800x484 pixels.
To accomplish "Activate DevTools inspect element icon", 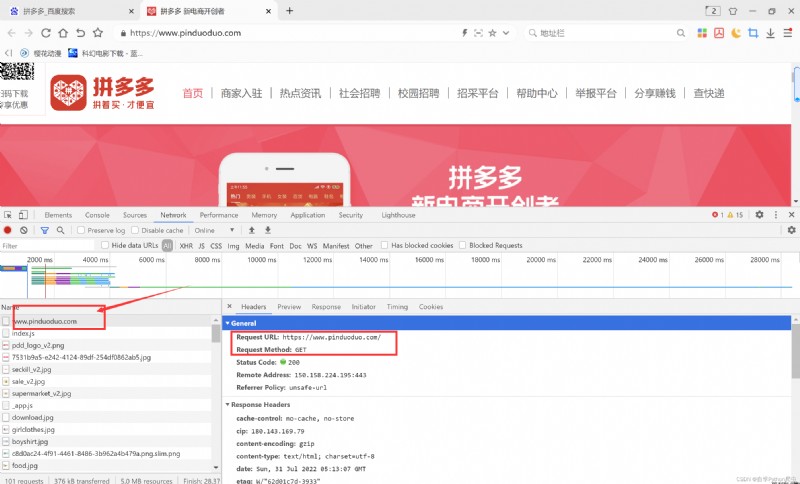I will [x=8, y=215].
